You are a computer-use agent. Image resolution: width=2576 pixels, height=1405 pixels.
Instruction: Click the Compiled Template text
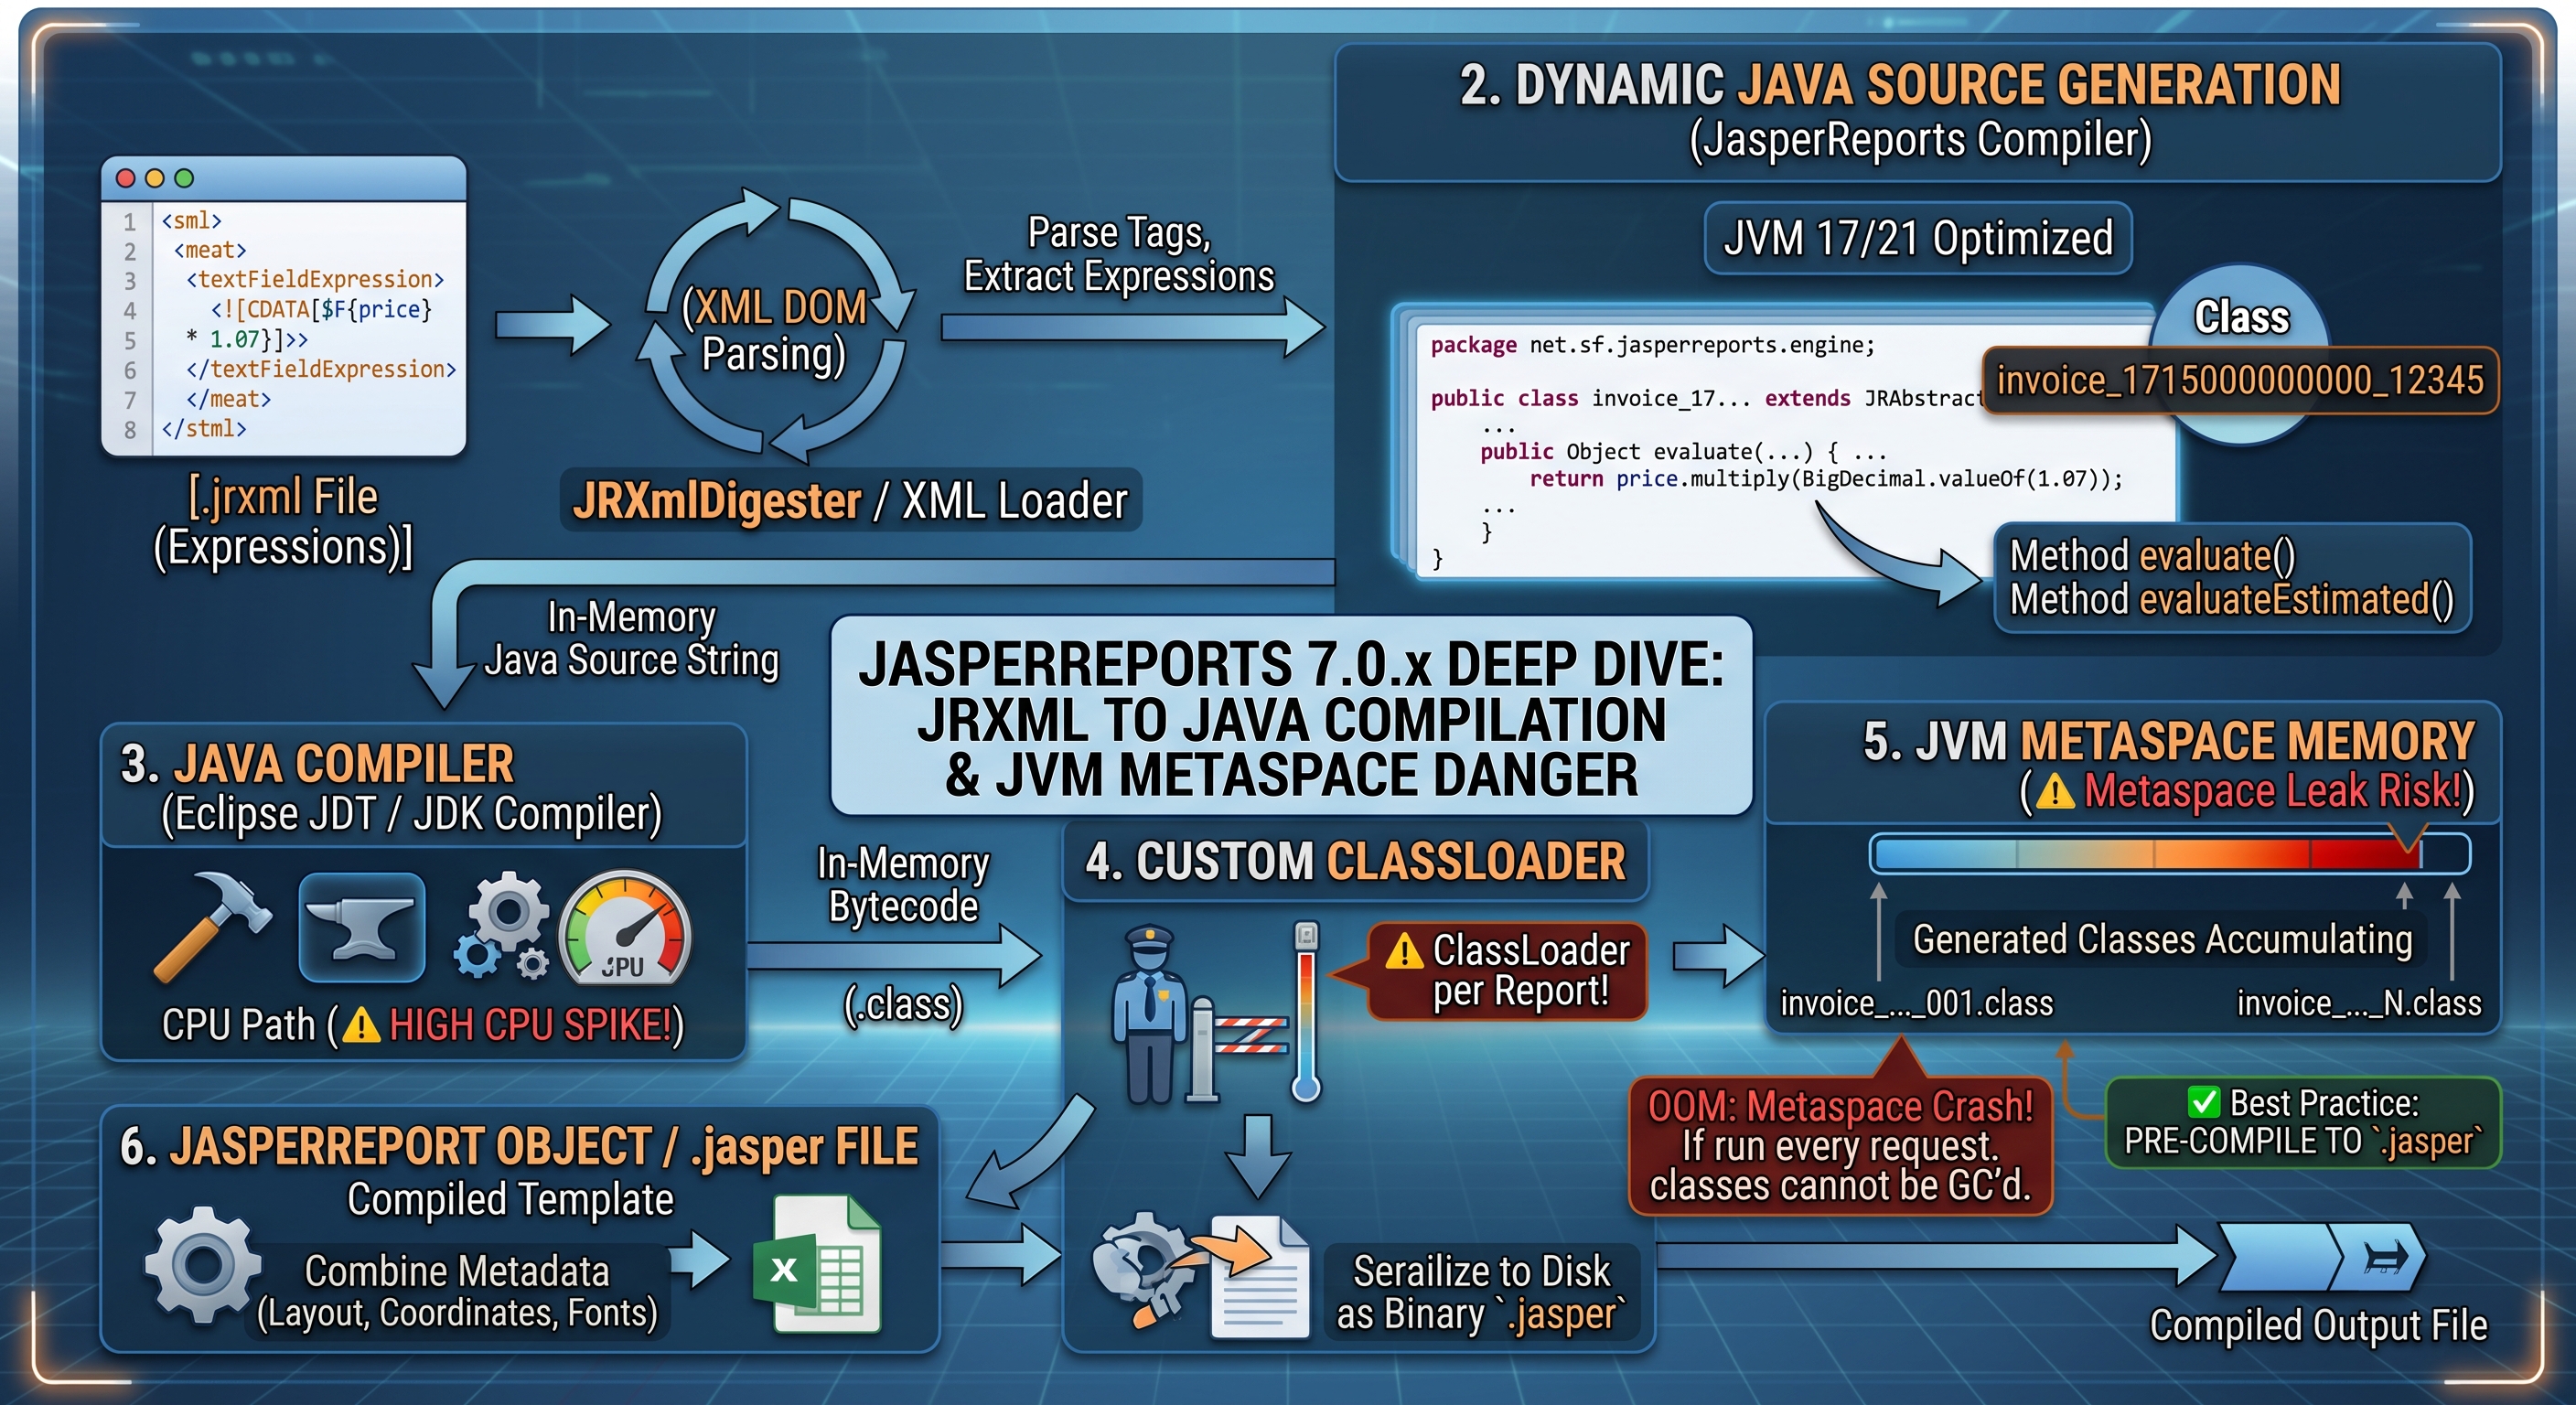click(x=510, y=1200)
